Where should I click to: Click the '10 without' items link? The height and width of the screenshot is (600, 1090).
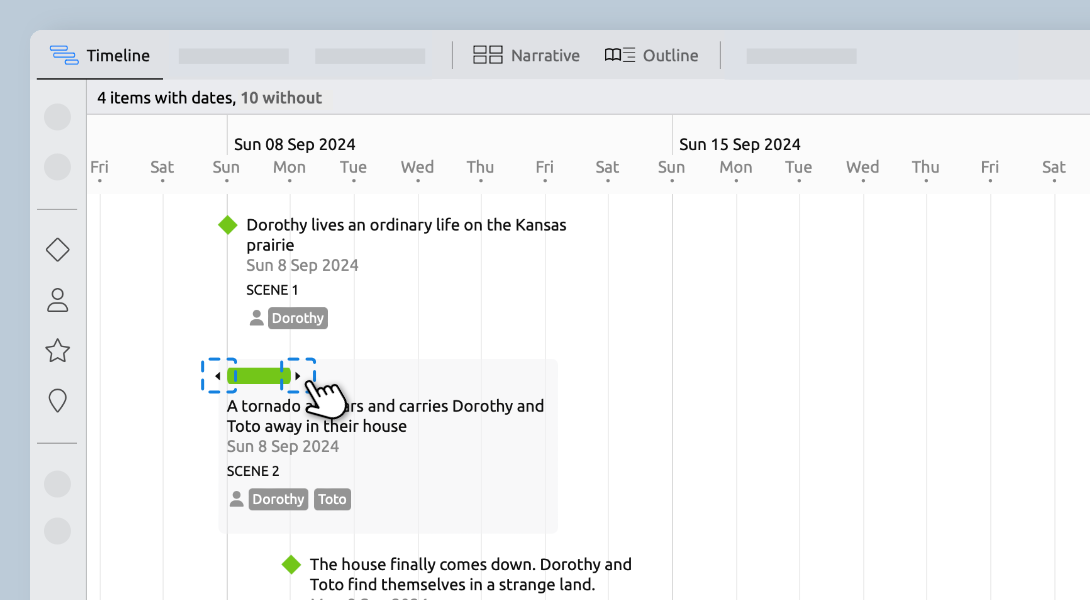(282, 98)
